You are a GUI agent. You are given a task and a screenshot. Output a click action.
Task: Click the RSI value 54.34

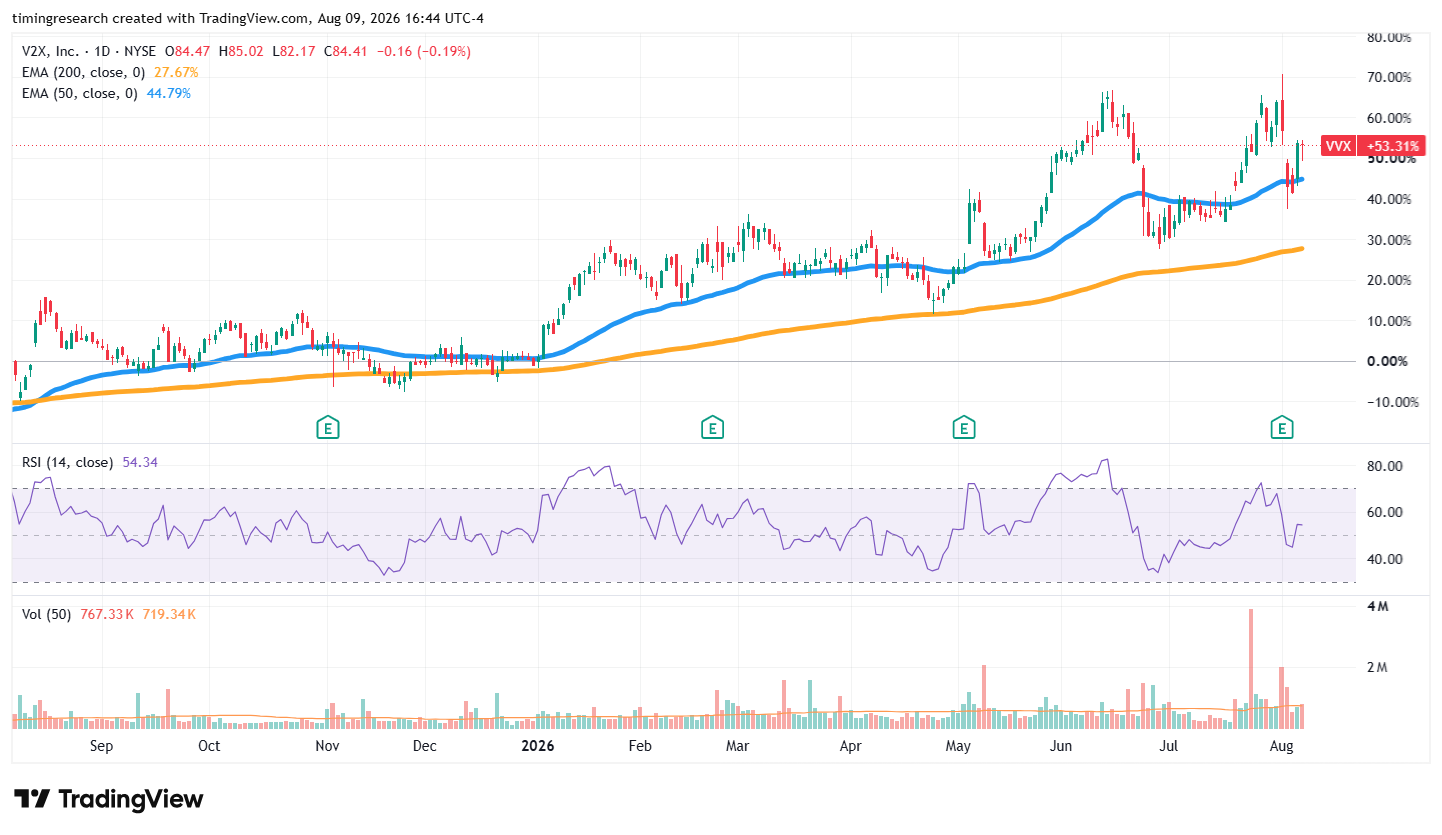(x=140, y=462)
